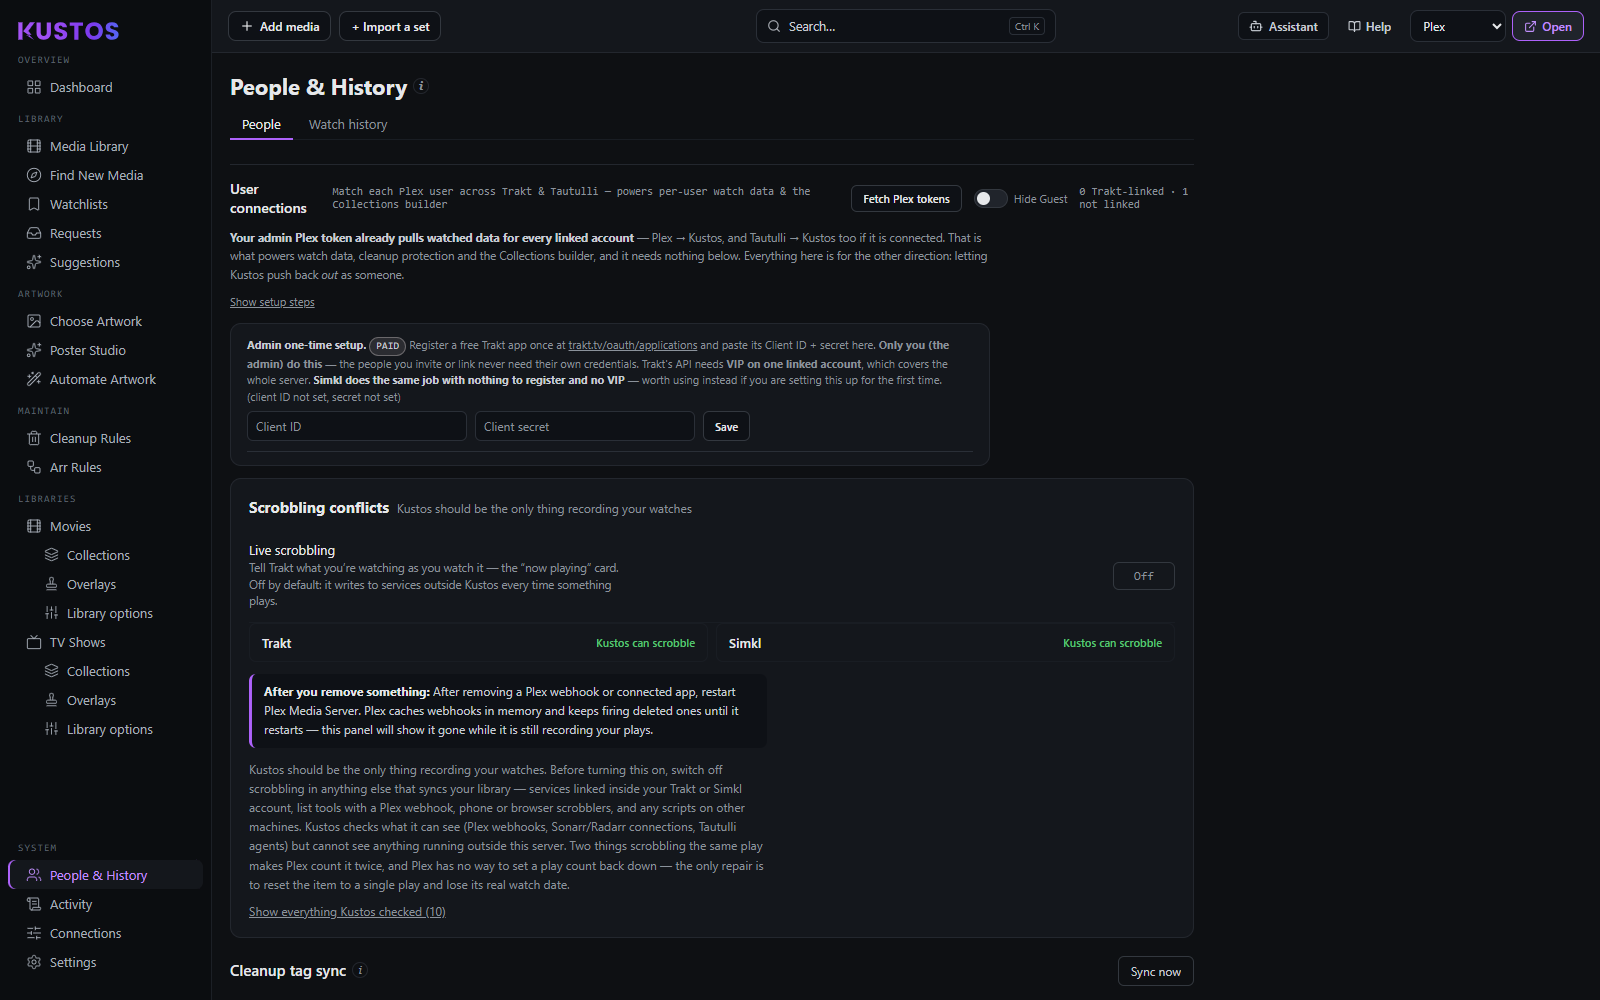Click the Fetch Plex tokens button
The height and width of the screenshot is (1000, 1600).
(906, 199)
